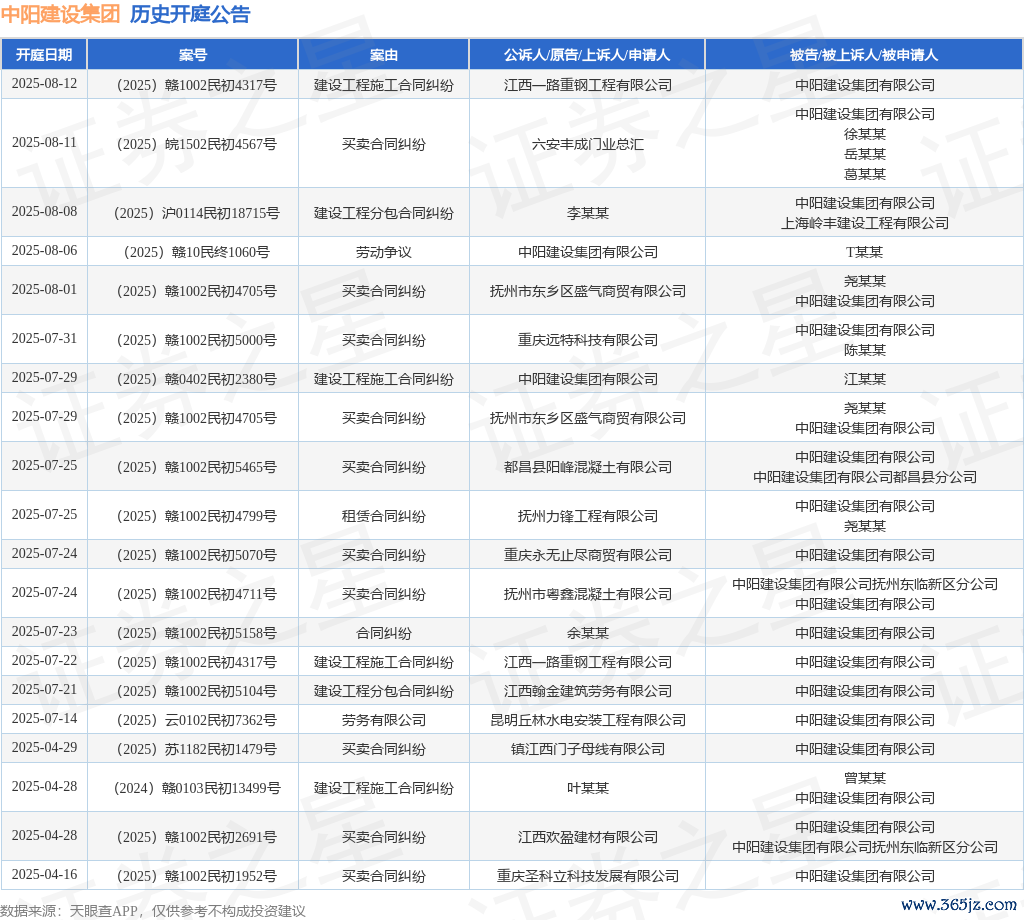The height and width of the screenshot is (920, 1024).
Task: Click the 数据来源 天眼查APP footer note
Action: 153,911
